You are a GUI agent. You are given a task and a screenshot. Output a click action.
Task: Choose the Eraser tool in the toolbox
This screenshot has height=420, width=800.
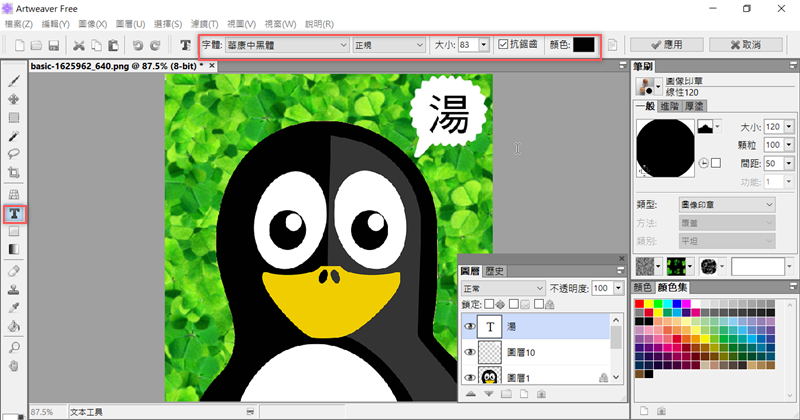coord(14,270)
